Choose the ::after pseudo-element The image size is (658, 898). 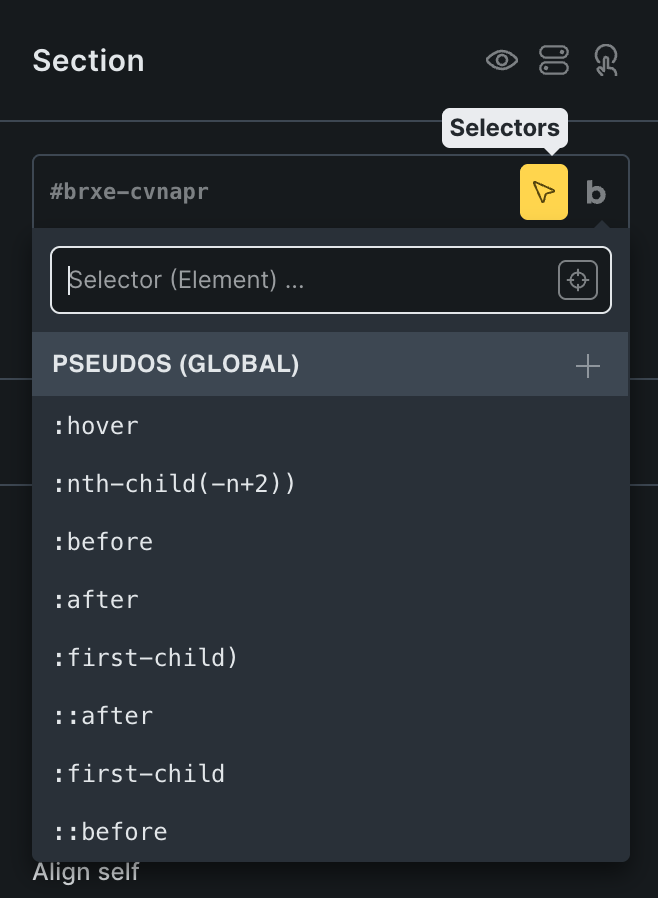click(103, 716)
